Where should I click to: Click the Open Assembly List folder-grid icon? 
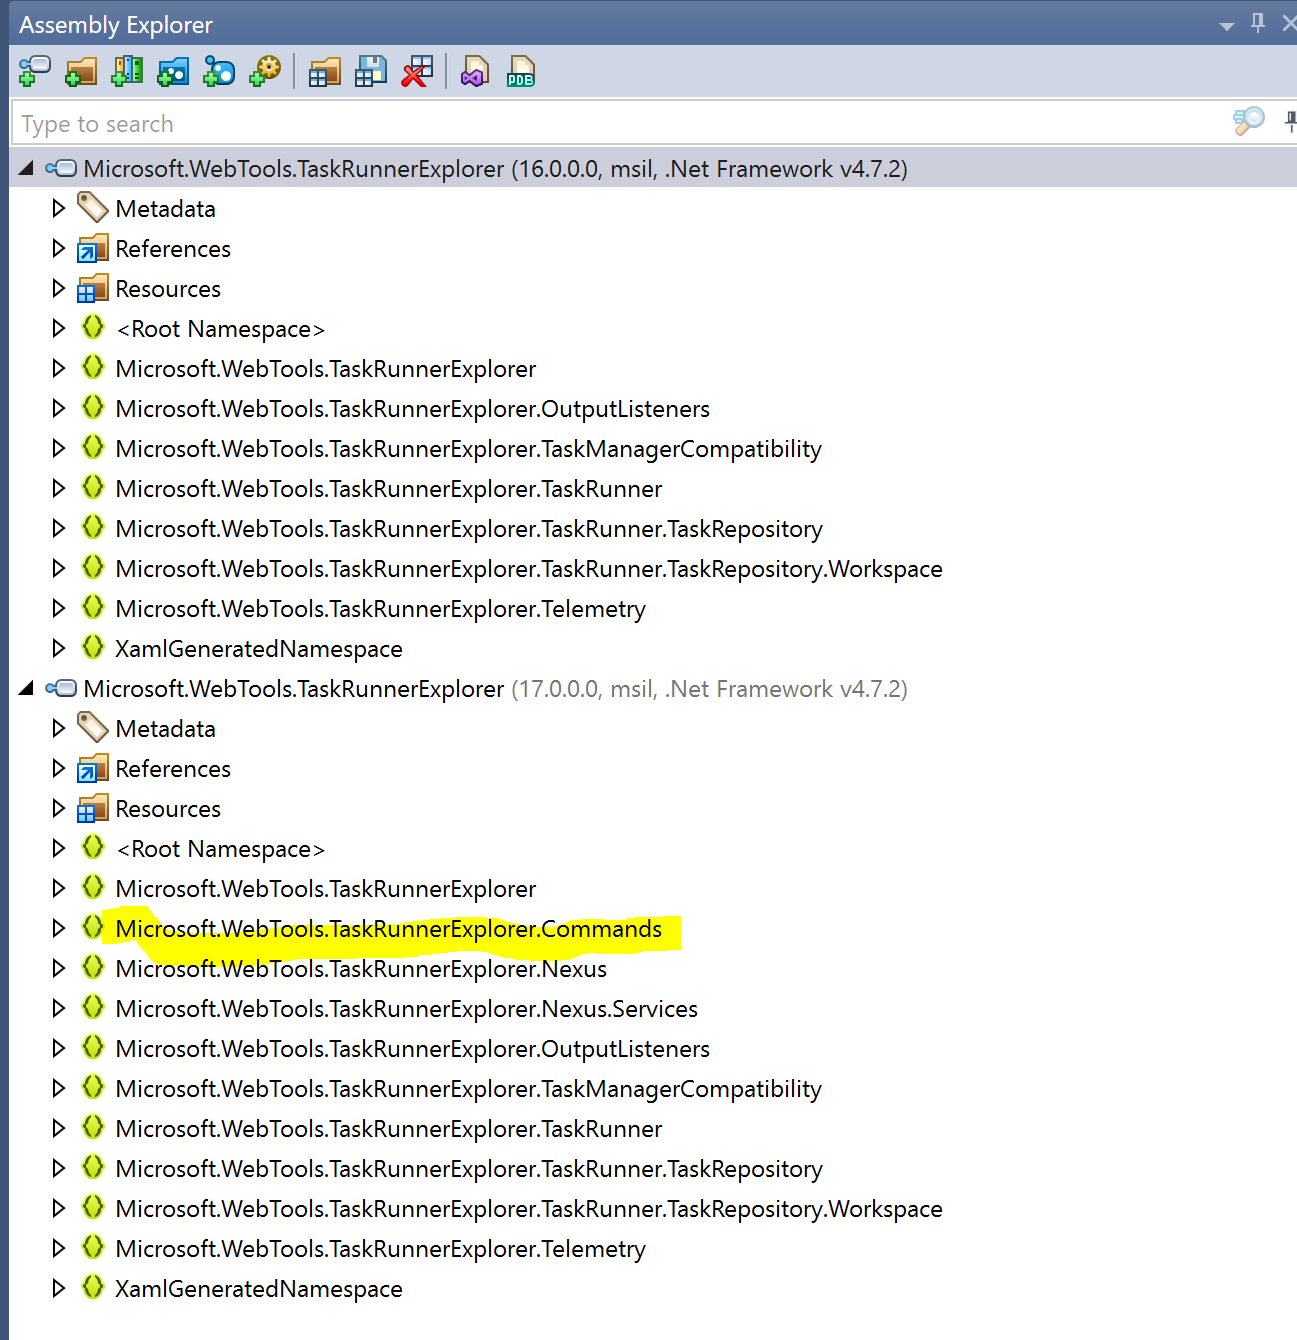pos(324,71)
